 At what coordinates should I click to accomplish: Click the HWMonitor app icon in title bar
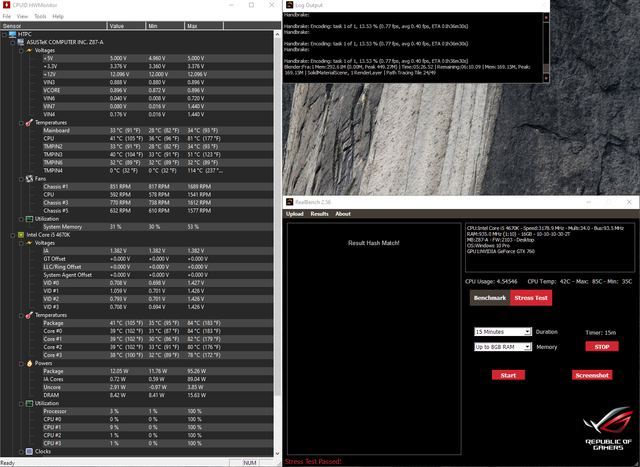(6, 5)
